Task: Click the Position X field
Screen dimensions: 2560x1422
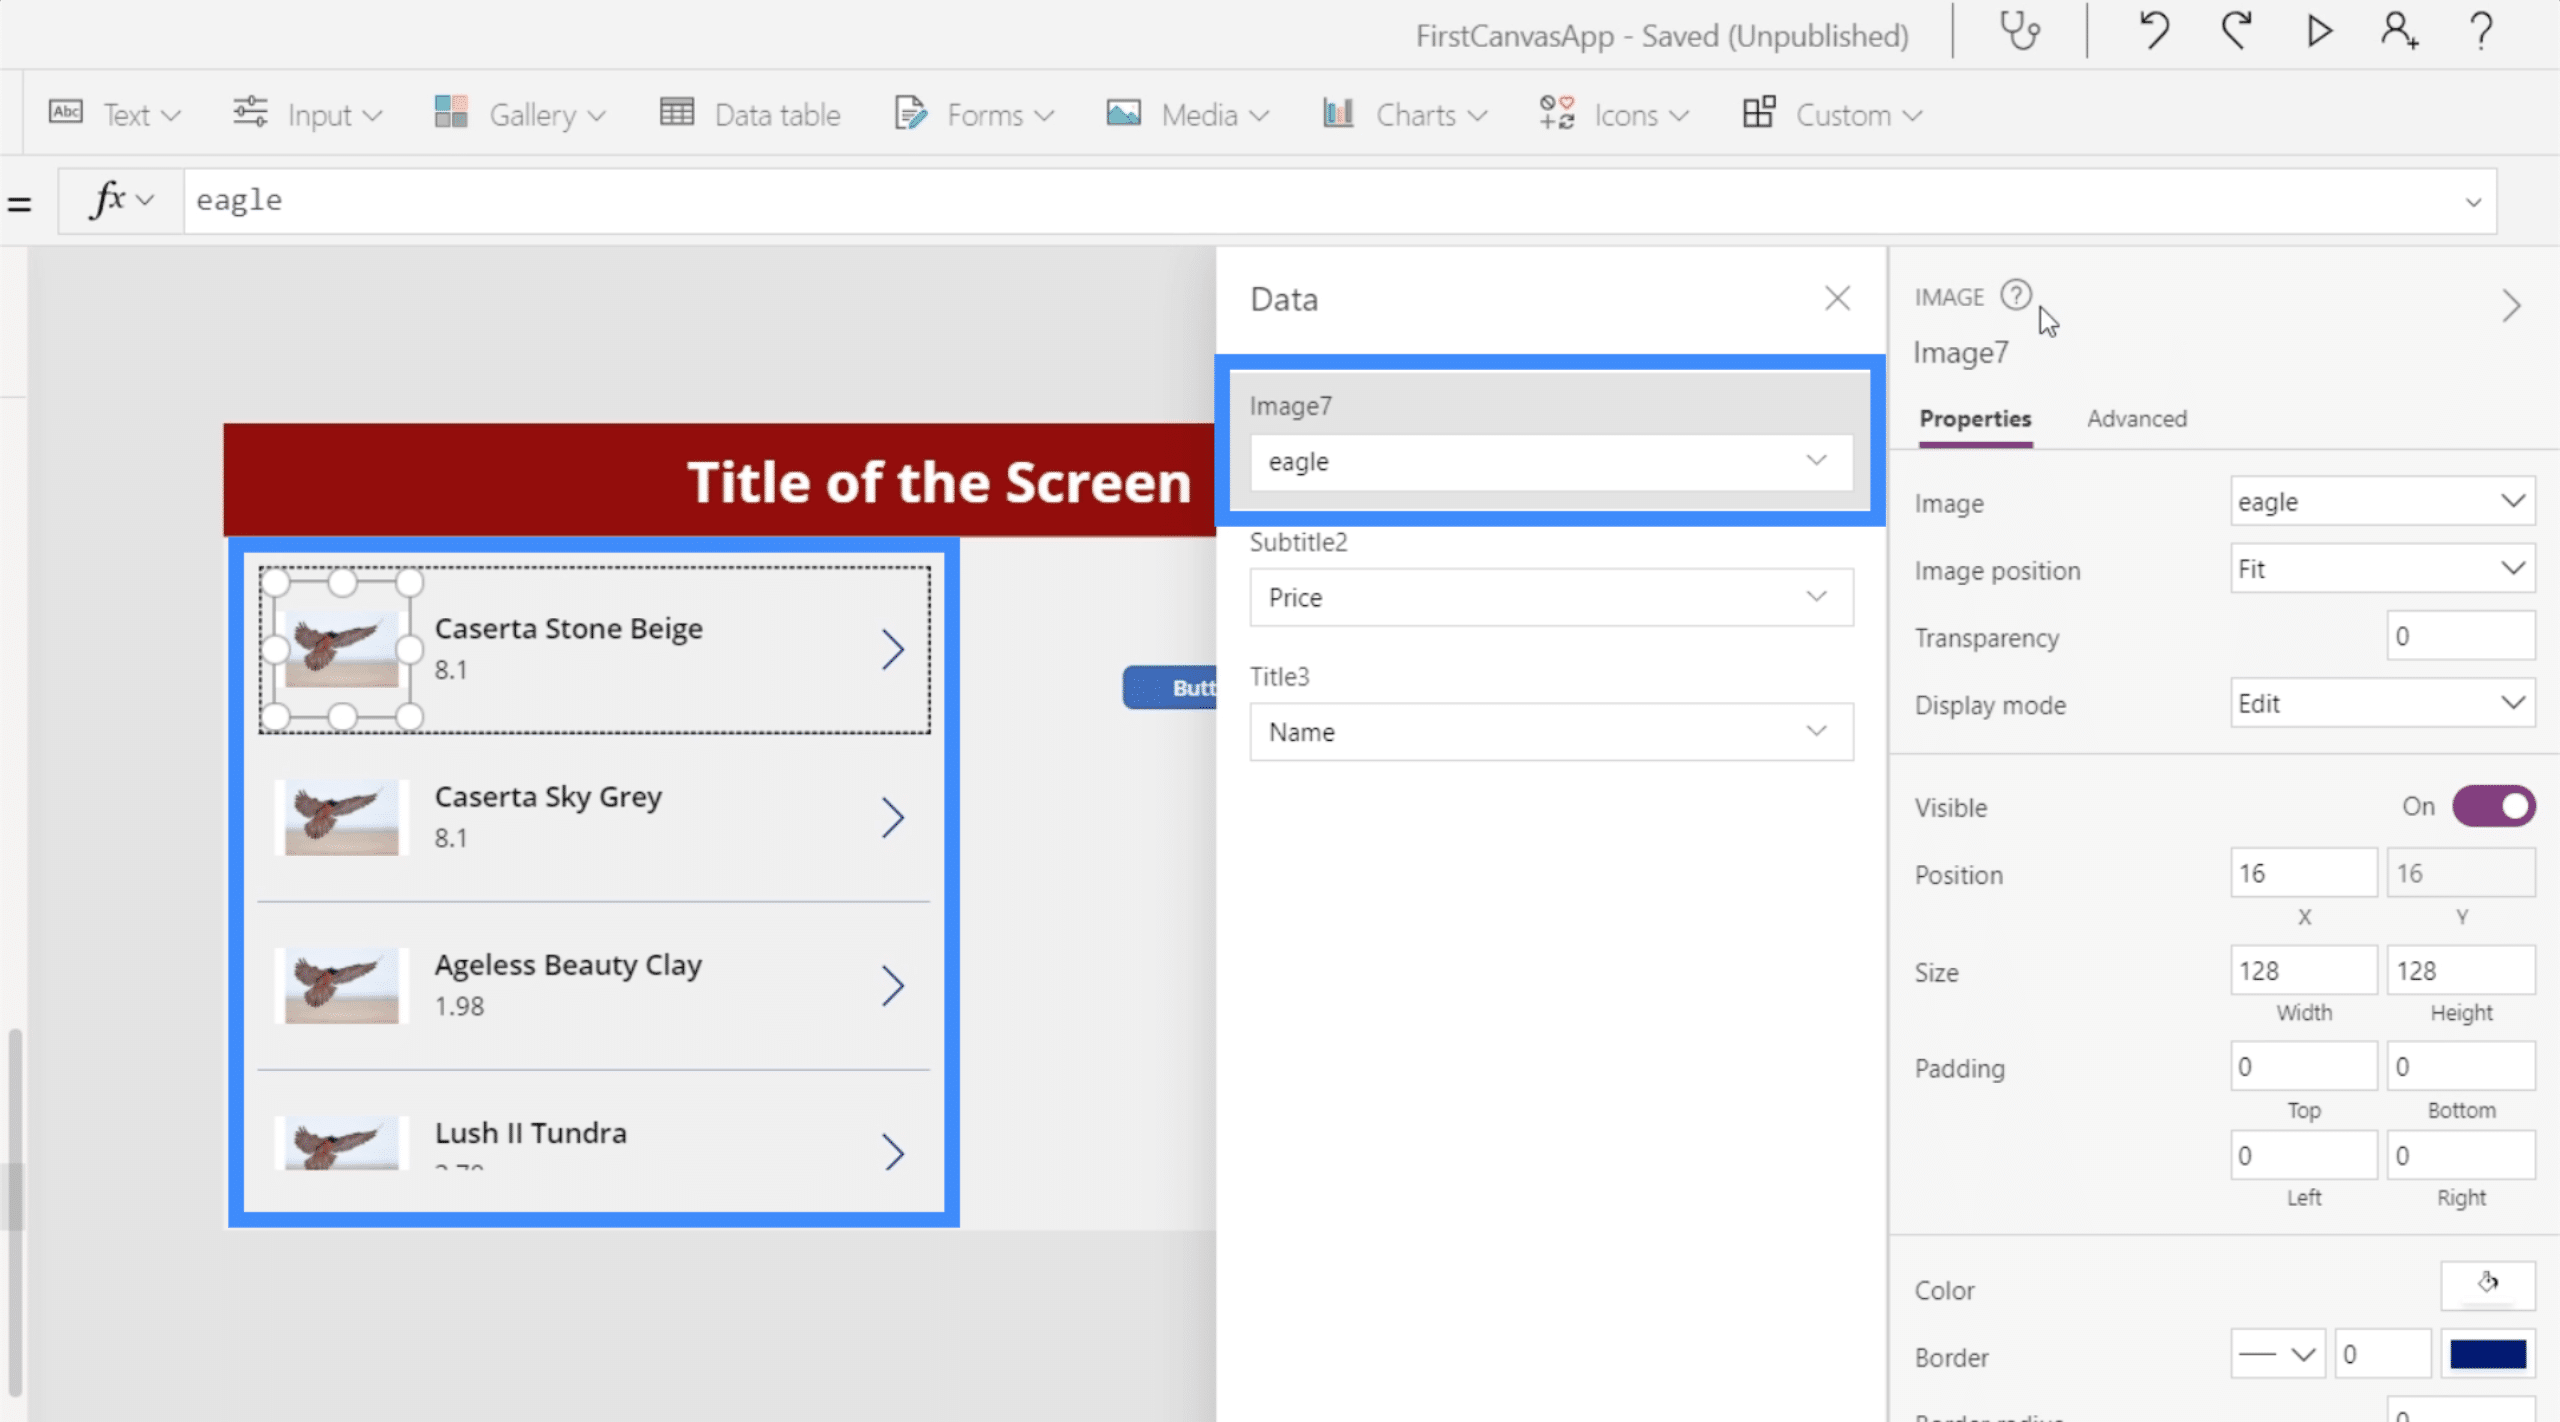Action: click(x=2303, y=872)
